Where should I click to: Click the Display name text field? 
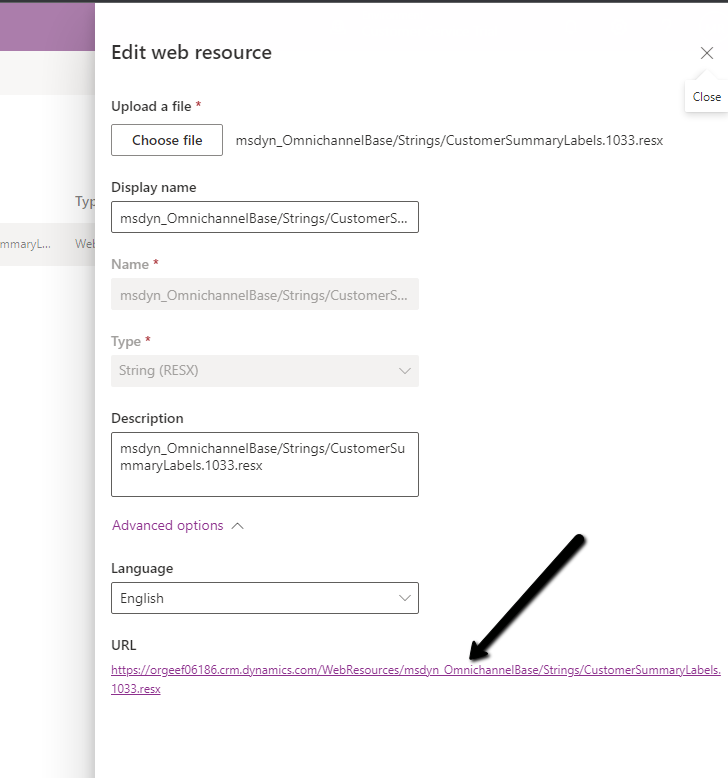click(264, 217)
